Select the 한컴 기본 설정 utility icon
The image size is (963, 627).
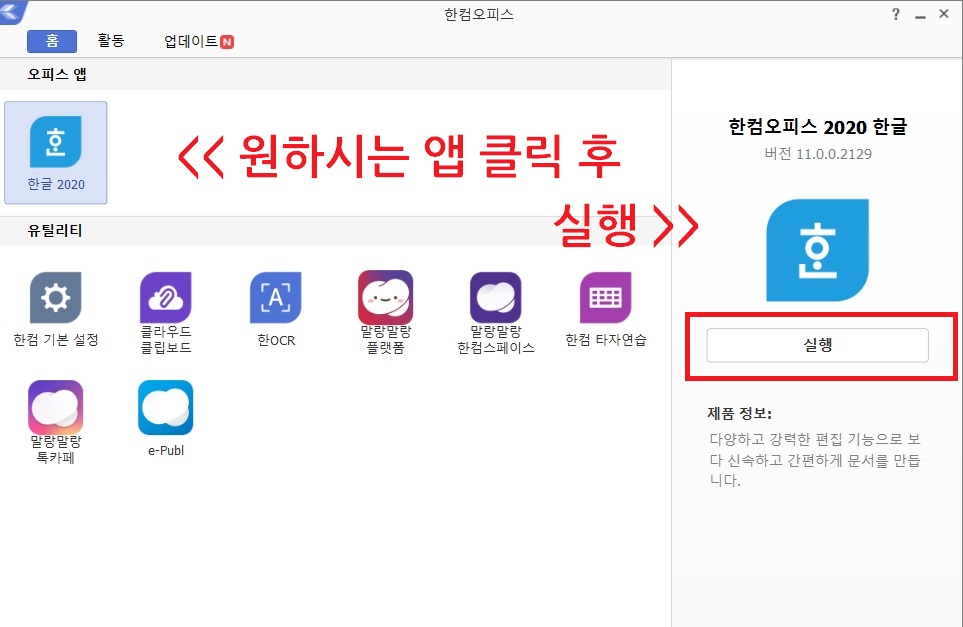point(55,297)
